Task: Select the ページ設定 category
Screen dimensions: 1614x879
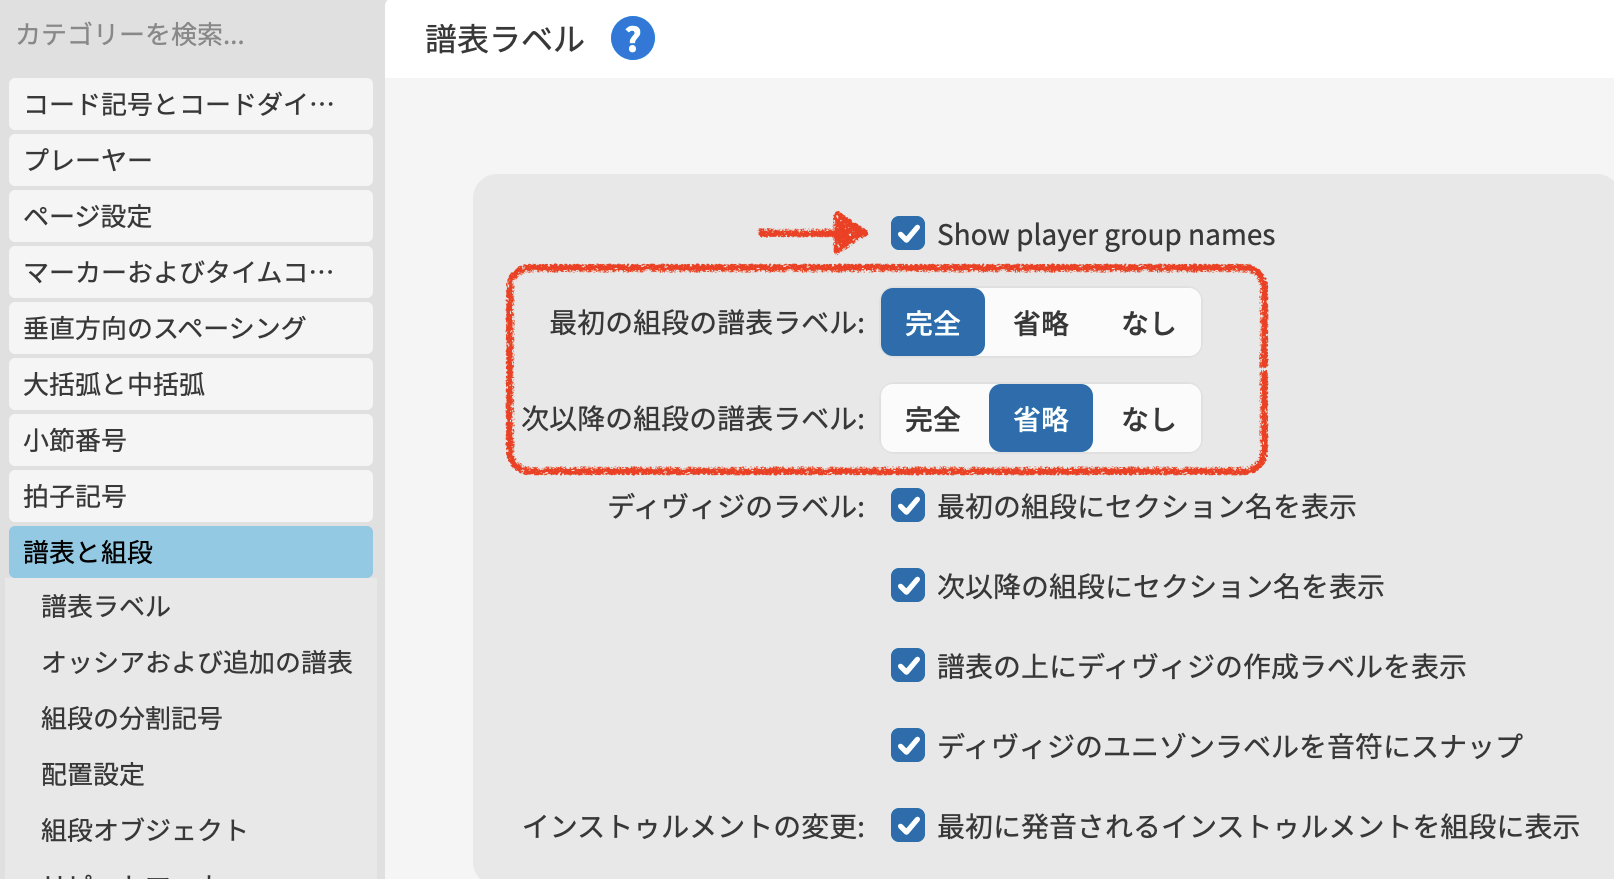Action: coord(190,216)
